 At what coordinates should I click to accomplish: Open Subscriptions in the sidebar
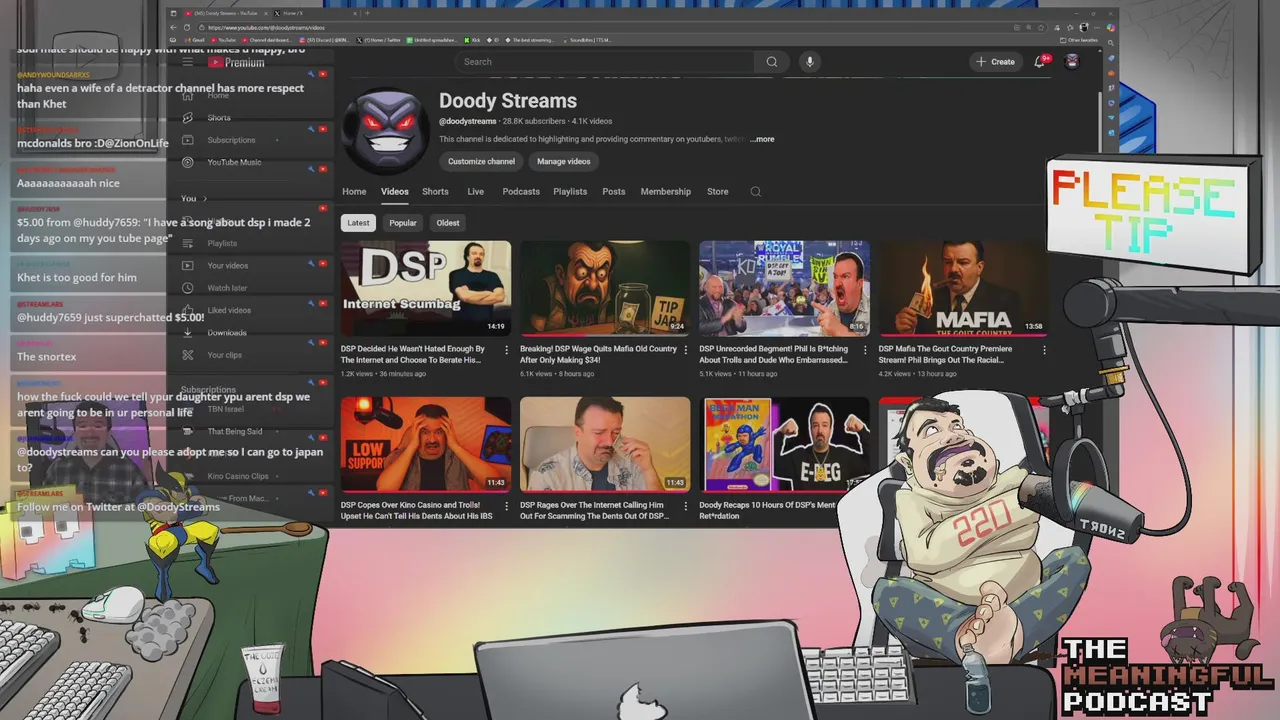231,140
